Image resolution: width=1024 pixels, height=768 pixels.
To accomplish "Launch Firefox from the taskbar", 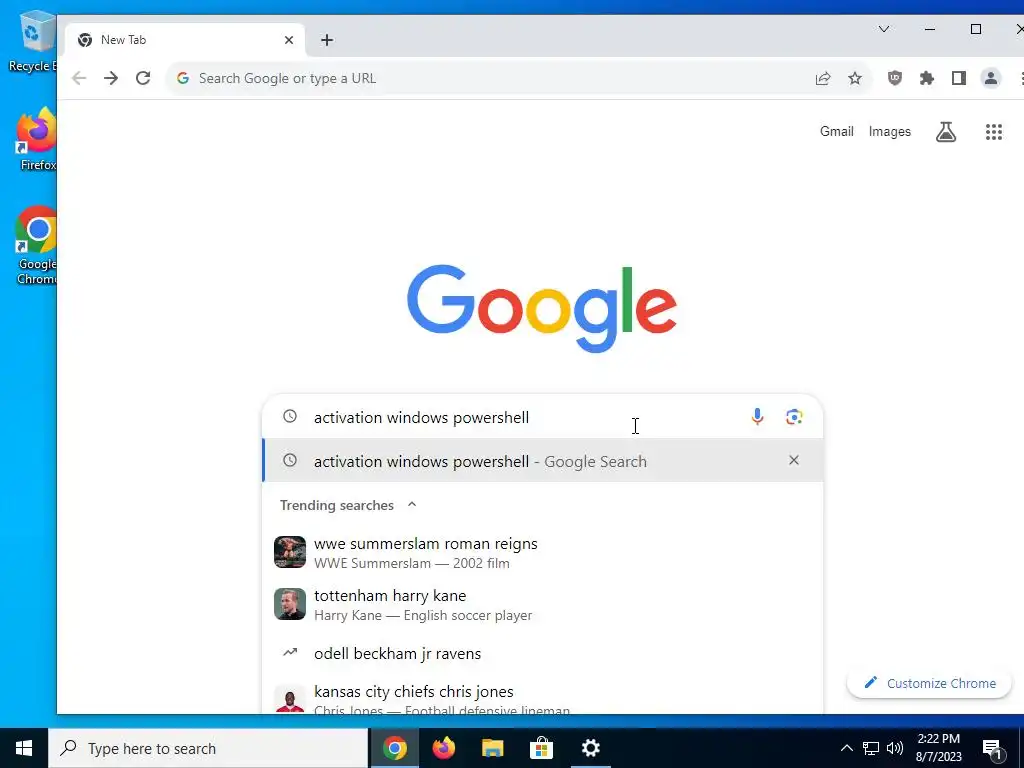I will [x=443, y=748].
